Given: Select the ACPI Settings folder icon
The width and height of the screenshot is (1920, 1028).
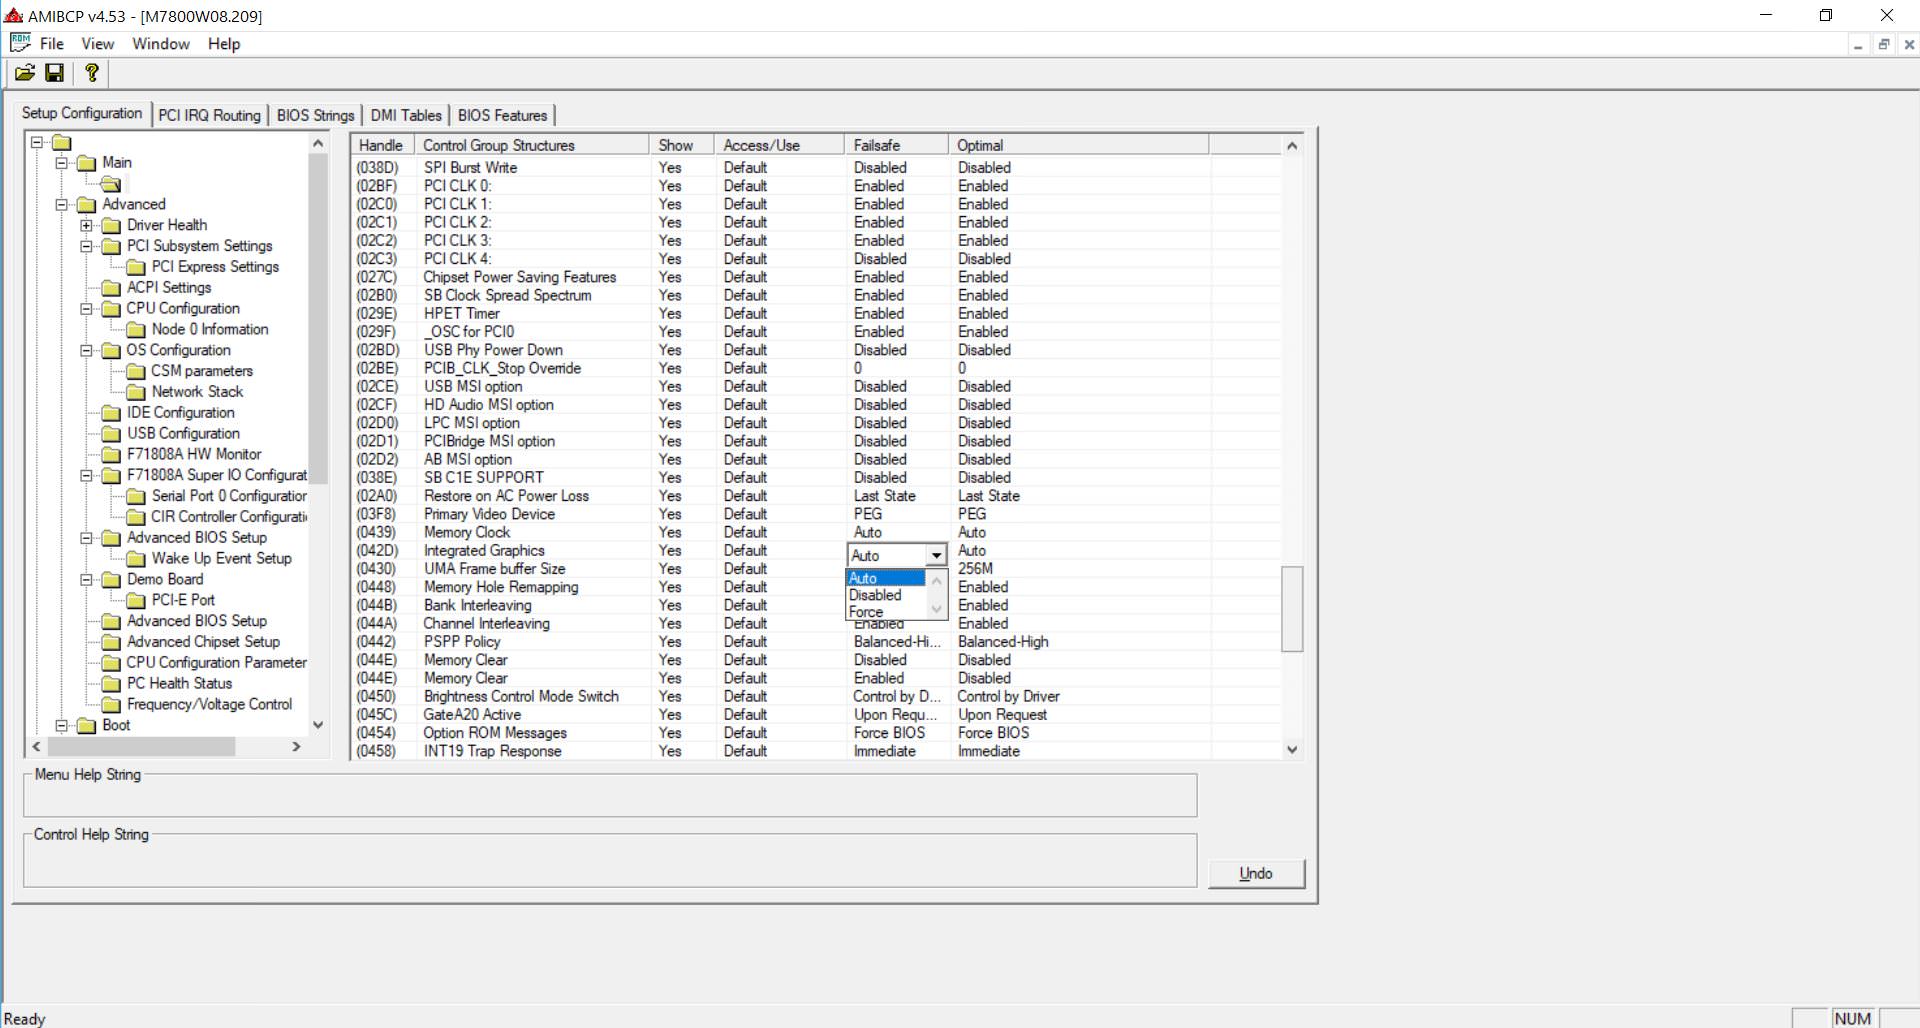Looking at the screenshot, I should tap(112, 288).
